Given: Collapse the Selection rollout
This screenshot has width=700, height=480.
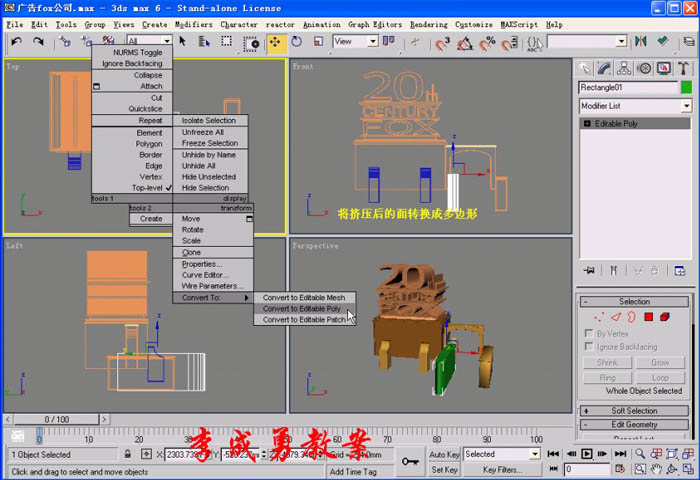Looking at the screenshot, I should click(634, 301).
